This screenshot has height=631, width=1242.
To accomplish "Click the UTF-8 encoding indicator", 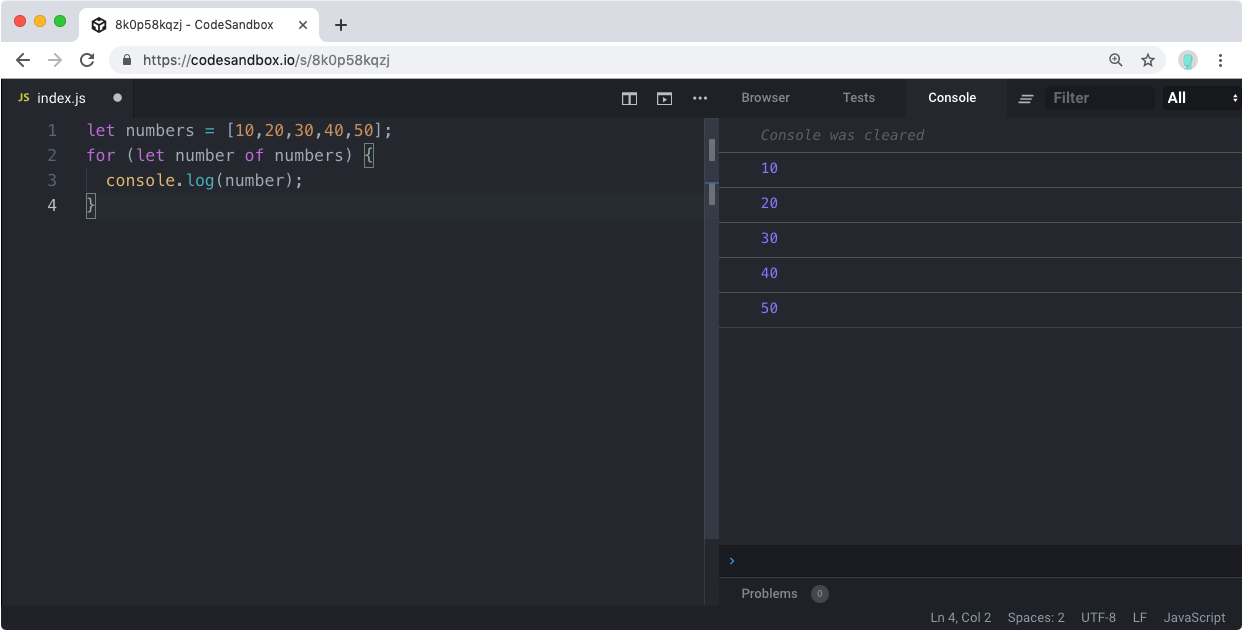I will pos(1098,618).
